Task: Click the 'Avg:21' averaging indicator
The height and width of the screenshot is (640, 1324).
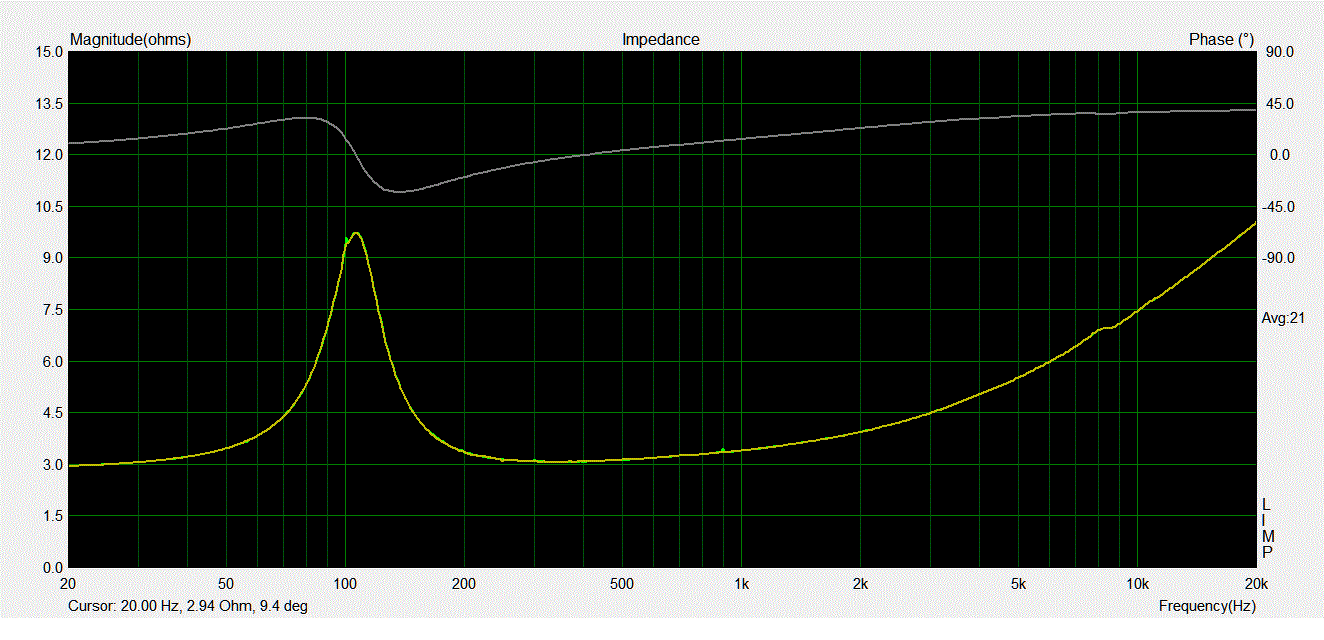Action: [1282, 318]
